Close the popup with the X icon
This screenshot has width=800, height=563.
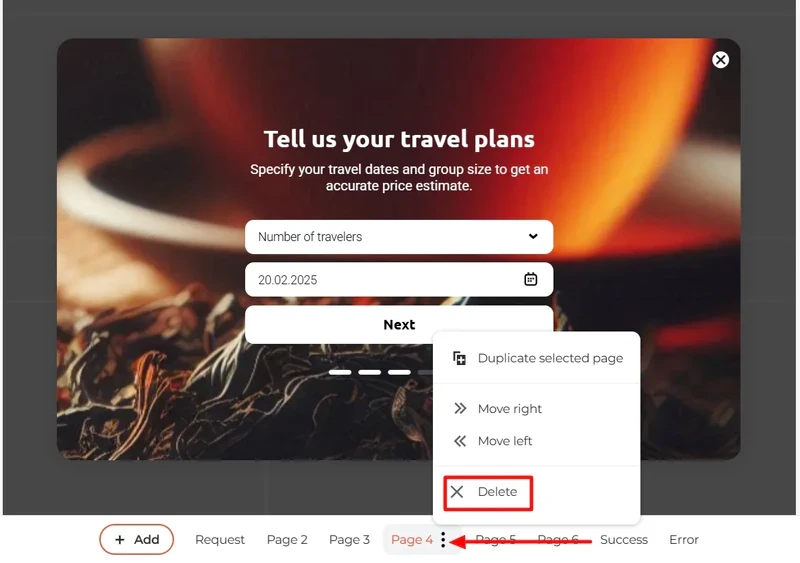point(720,60)
